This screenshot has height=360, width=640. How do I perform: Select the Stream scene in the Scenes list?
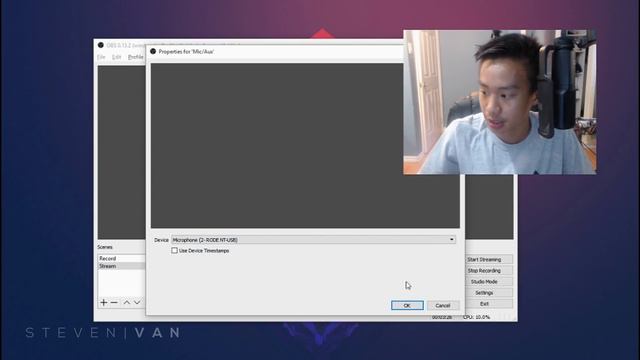pos(122,266)
